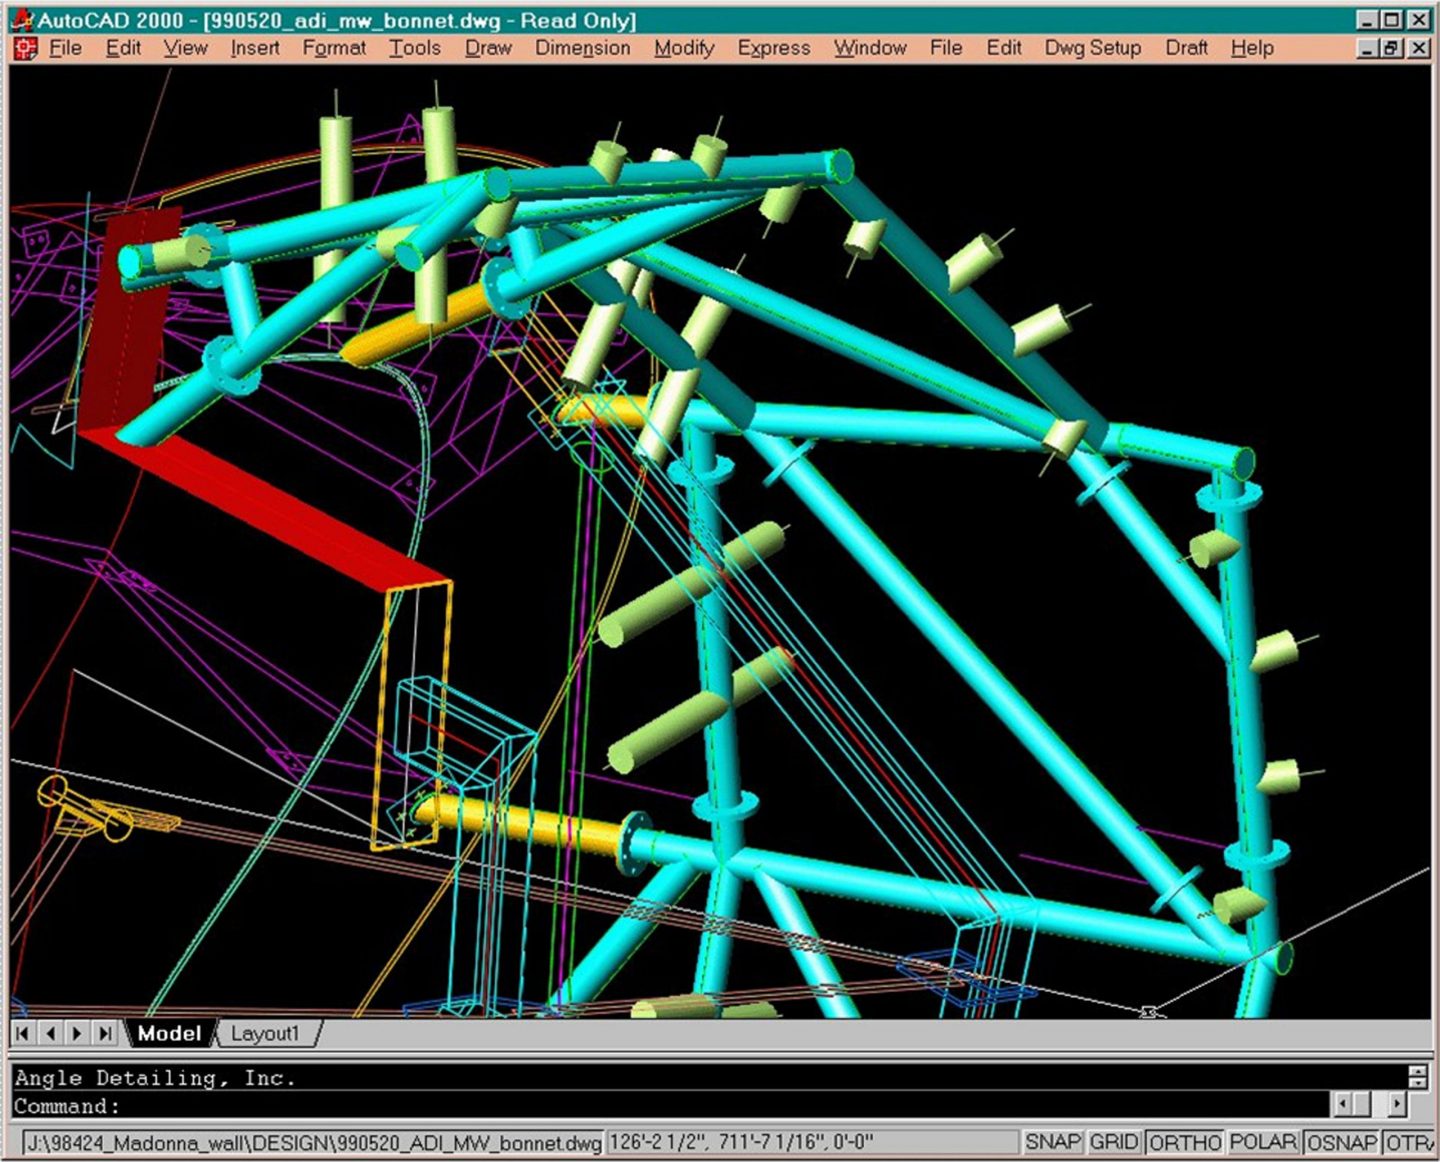The width and height of the screenshot is (1440, 1162).
Task: Toggle POLAR tracking in status bar
Action: 1263,1142
